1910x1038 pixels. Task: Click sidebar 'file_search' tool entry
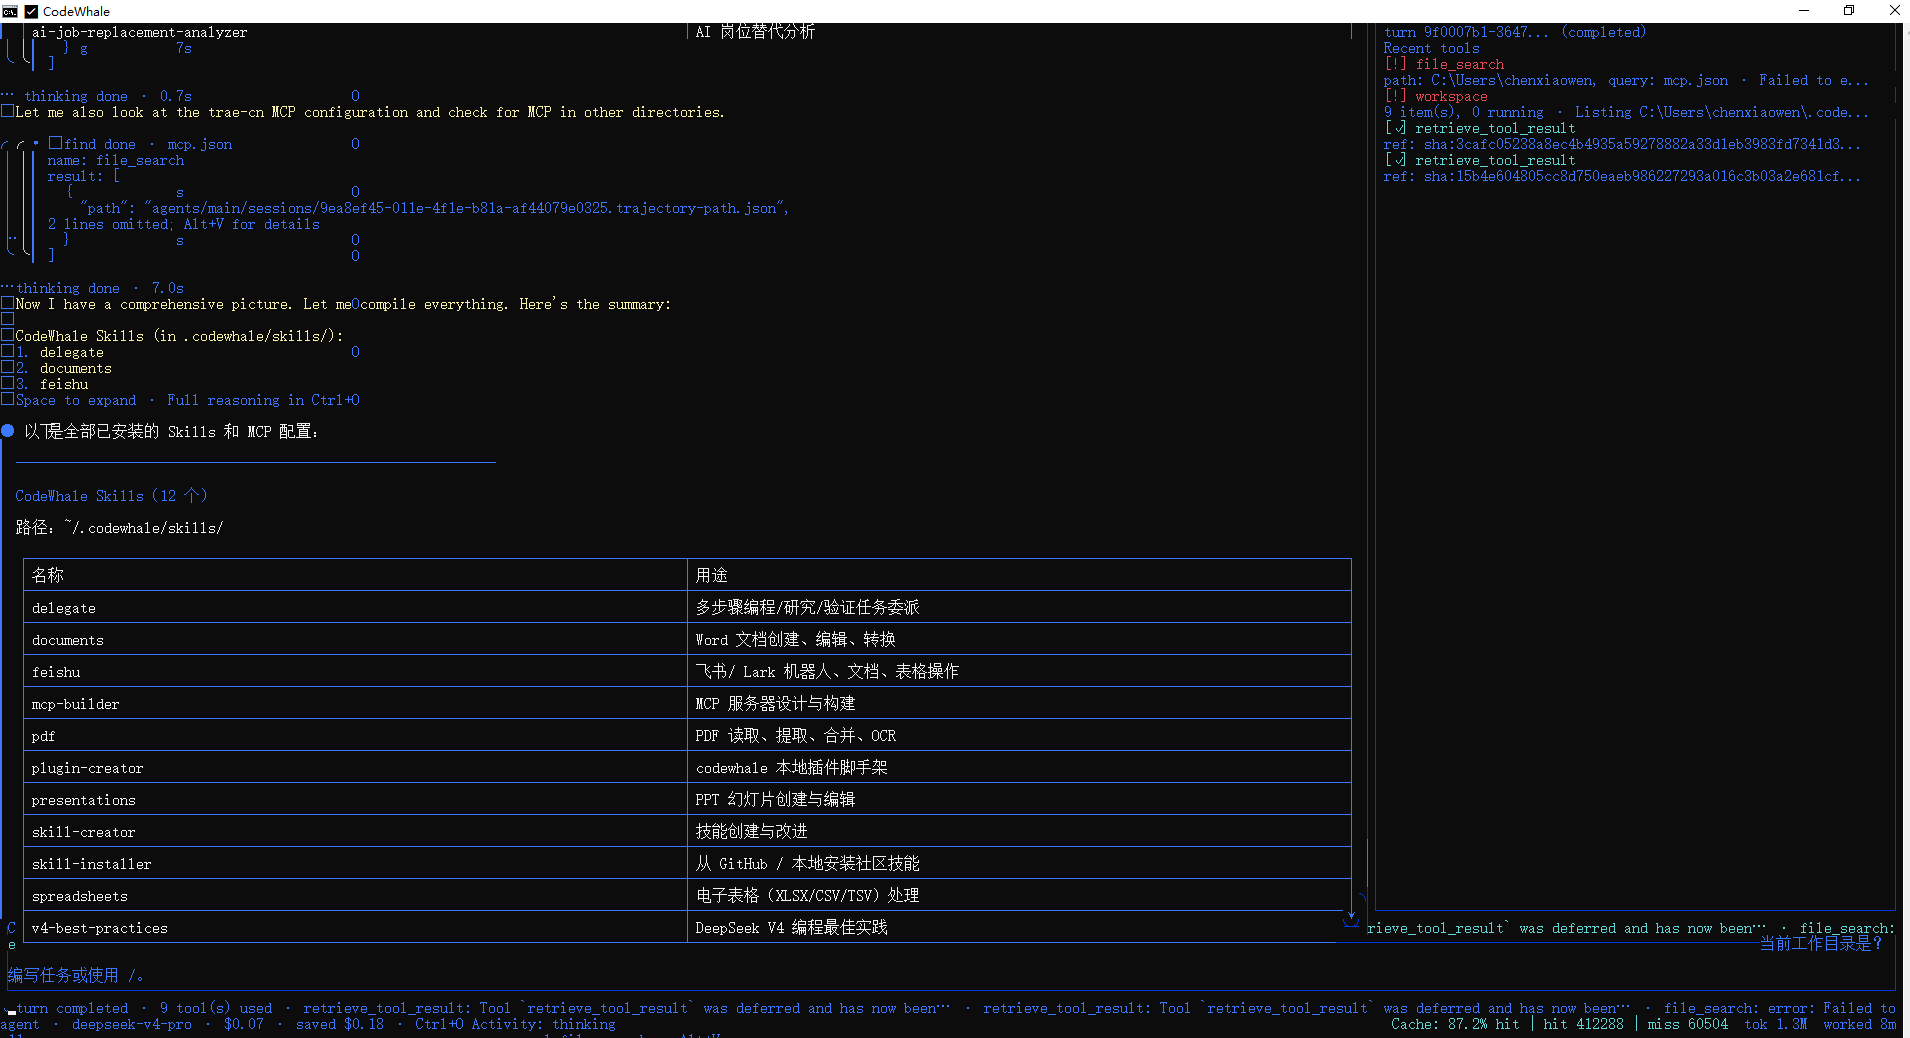(x=1460, y=64)
